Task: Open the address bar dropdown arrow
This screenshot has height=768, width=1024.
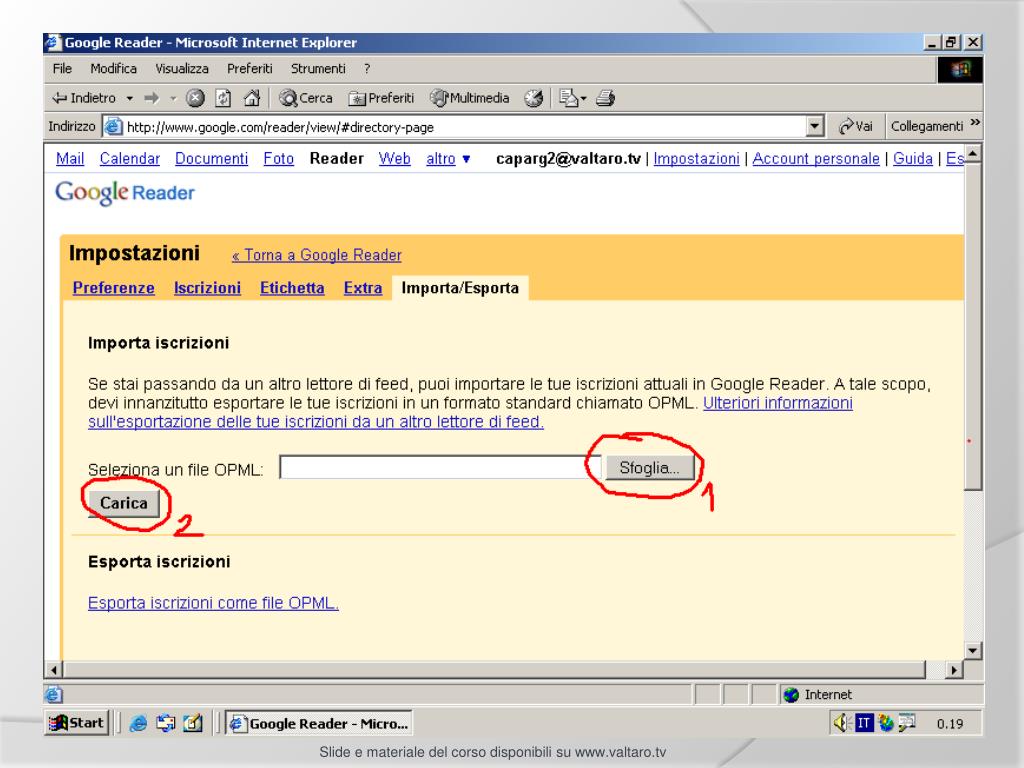Action: [x=814, y=126]
